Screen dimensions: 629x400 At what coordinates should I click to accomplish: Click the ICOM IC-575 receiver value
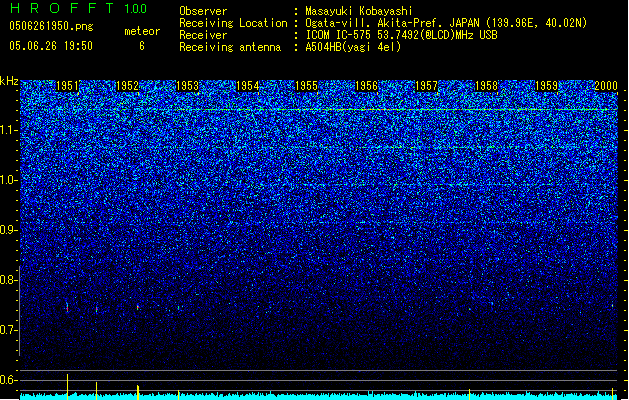pos(401,35)
